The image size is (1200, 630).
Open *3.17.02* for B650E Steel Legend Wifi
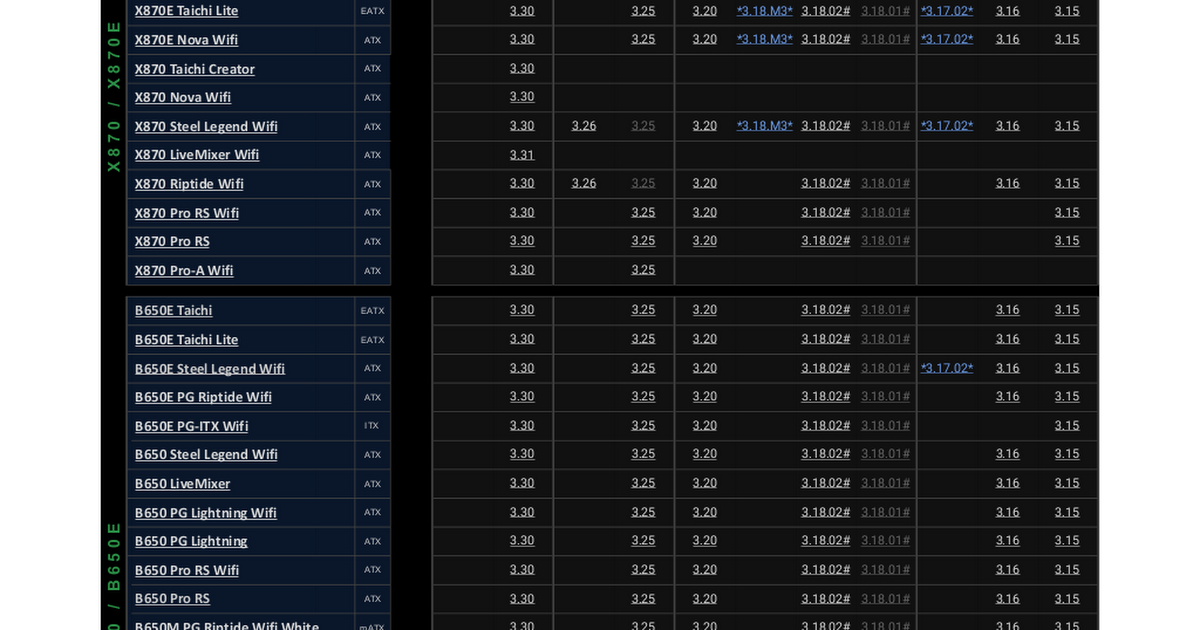click(x=947, y=368)
